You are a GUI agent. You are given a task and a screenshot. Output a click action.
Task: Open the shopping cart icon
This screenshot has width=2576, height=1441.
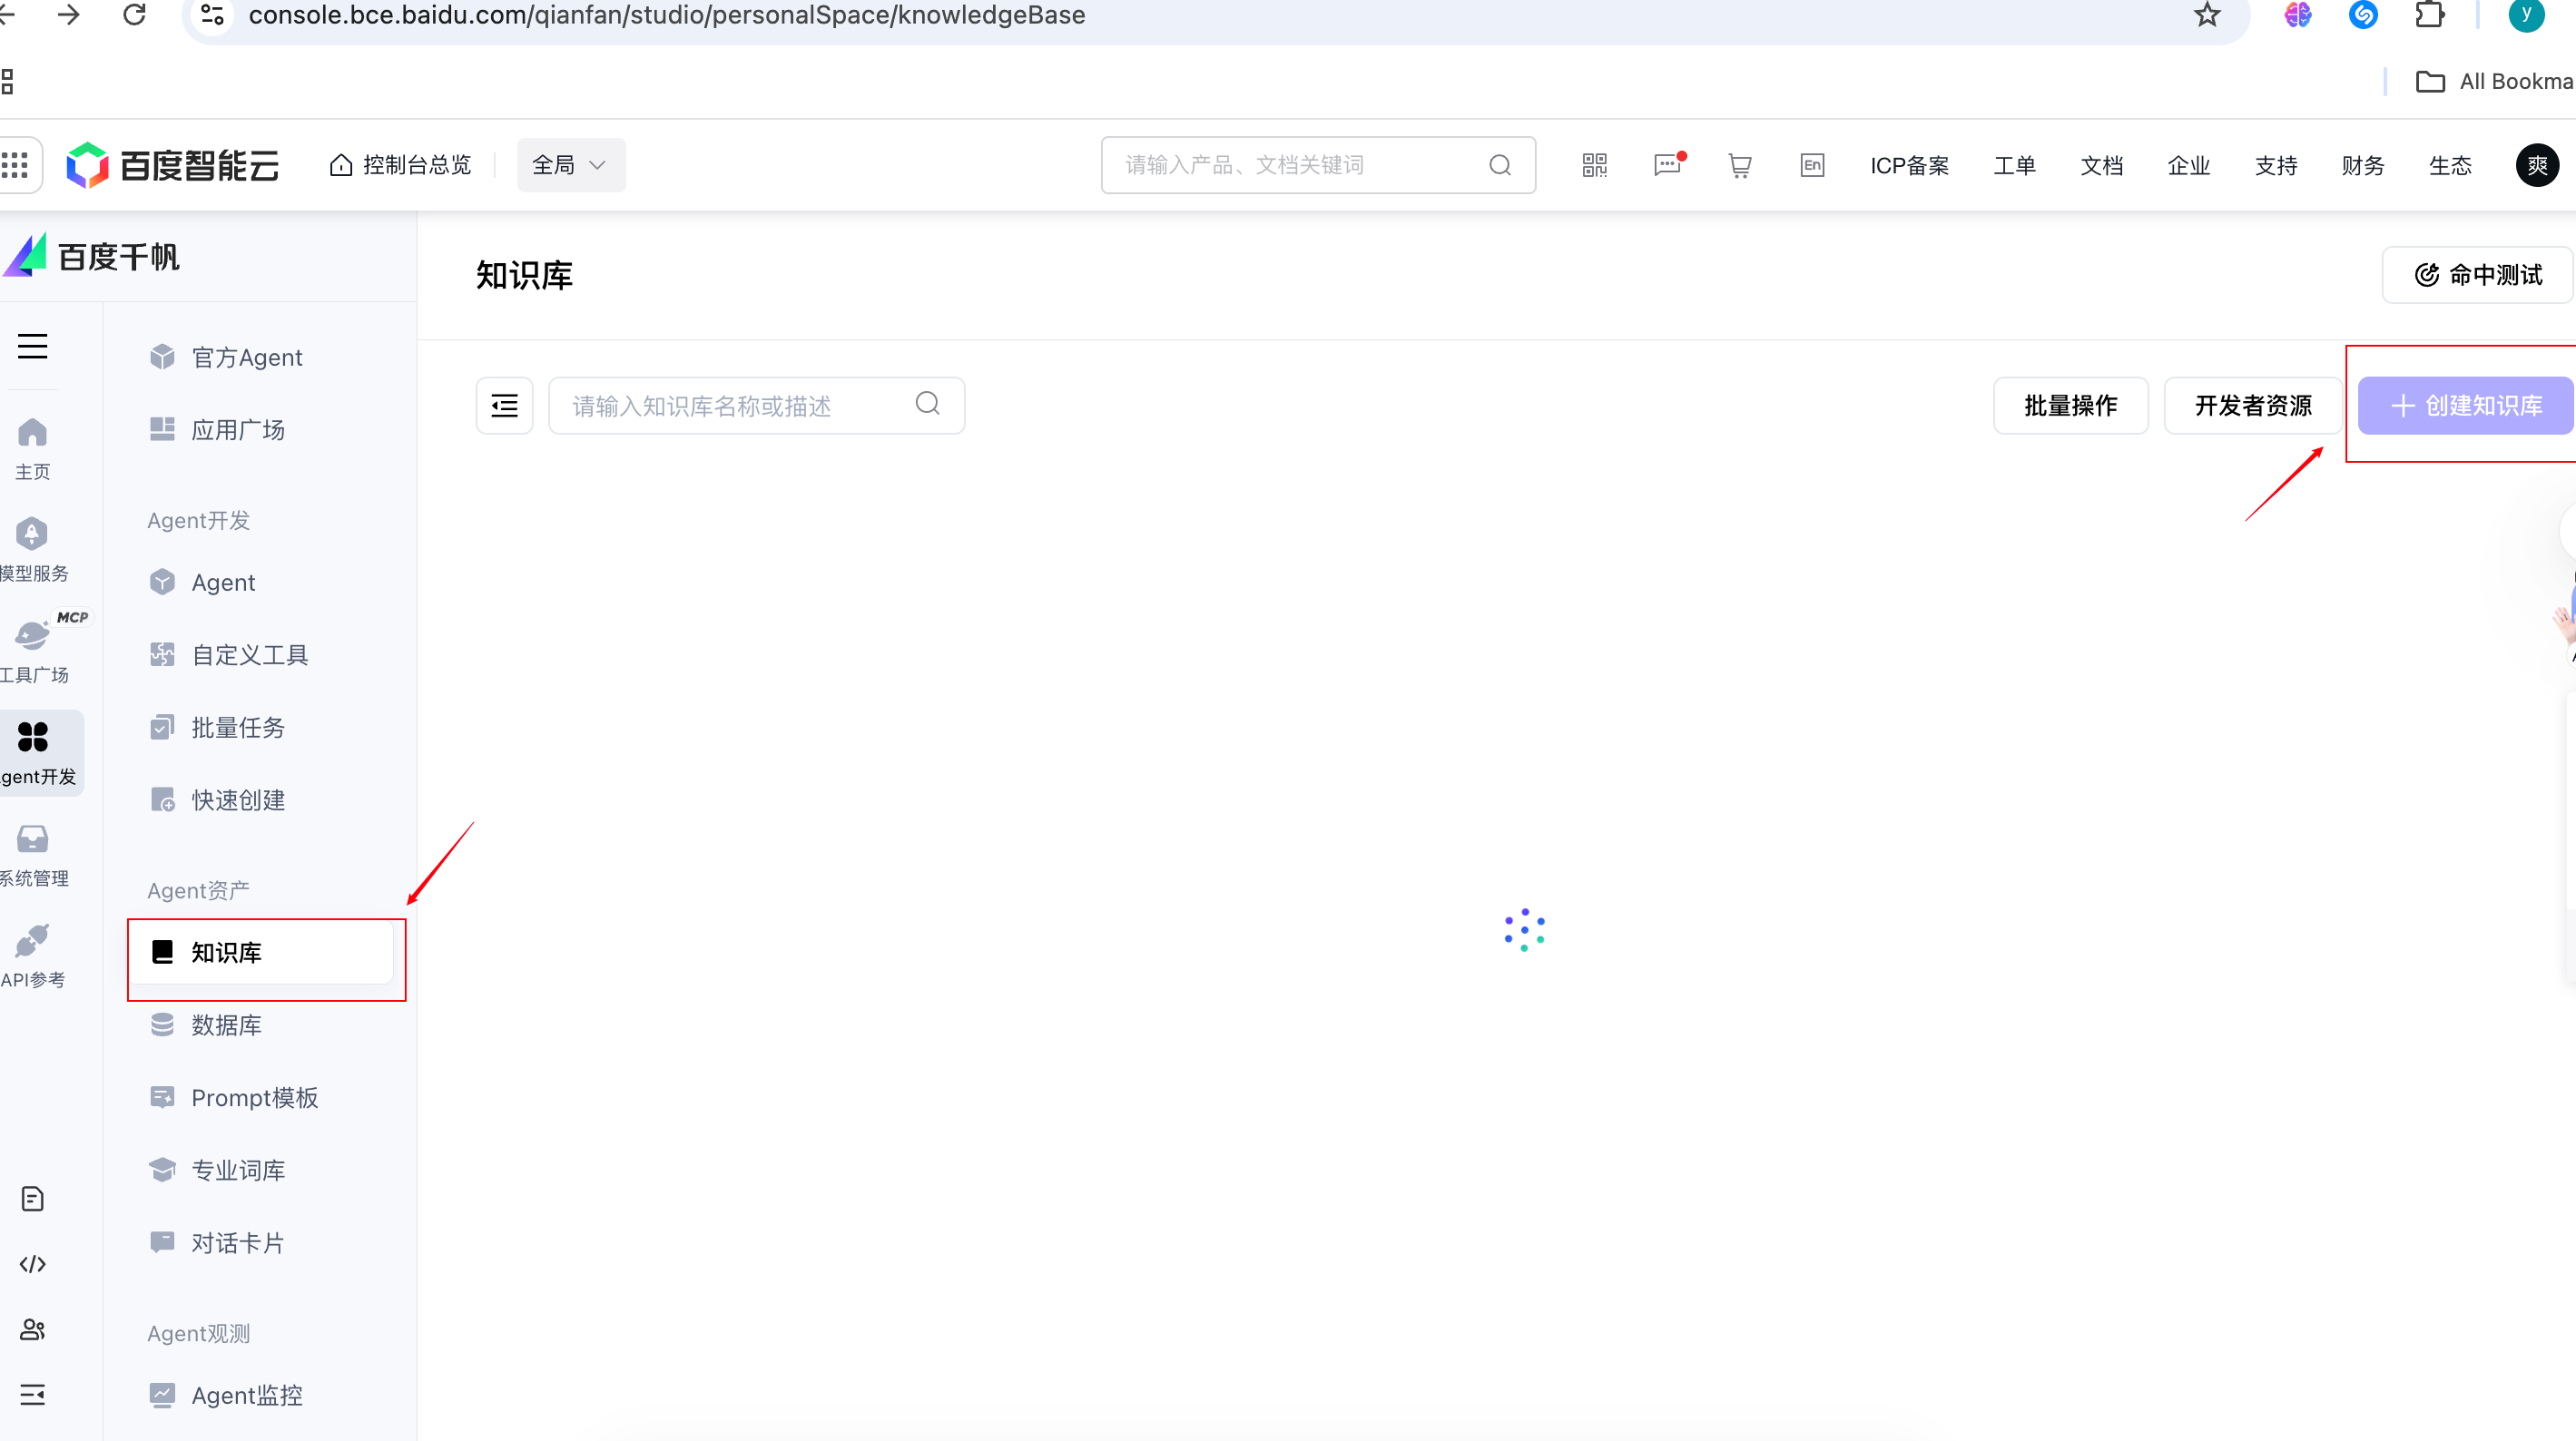[x=1740, y=165]
